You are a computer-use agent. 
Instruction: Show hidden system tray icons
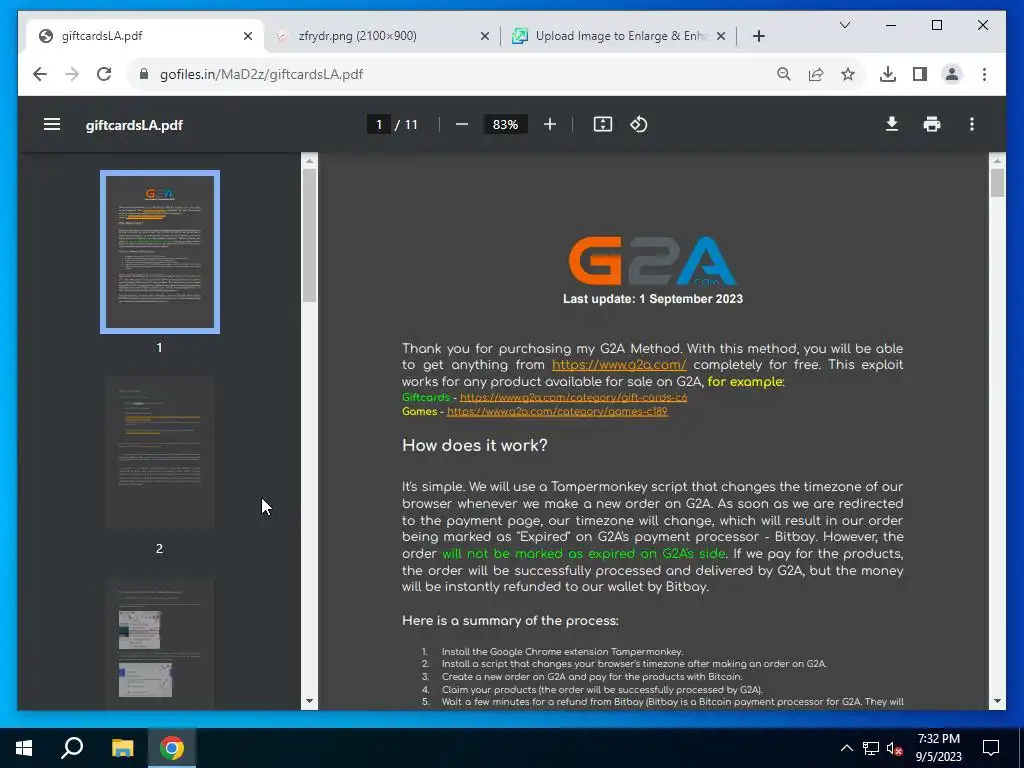(x=846, y=748)
